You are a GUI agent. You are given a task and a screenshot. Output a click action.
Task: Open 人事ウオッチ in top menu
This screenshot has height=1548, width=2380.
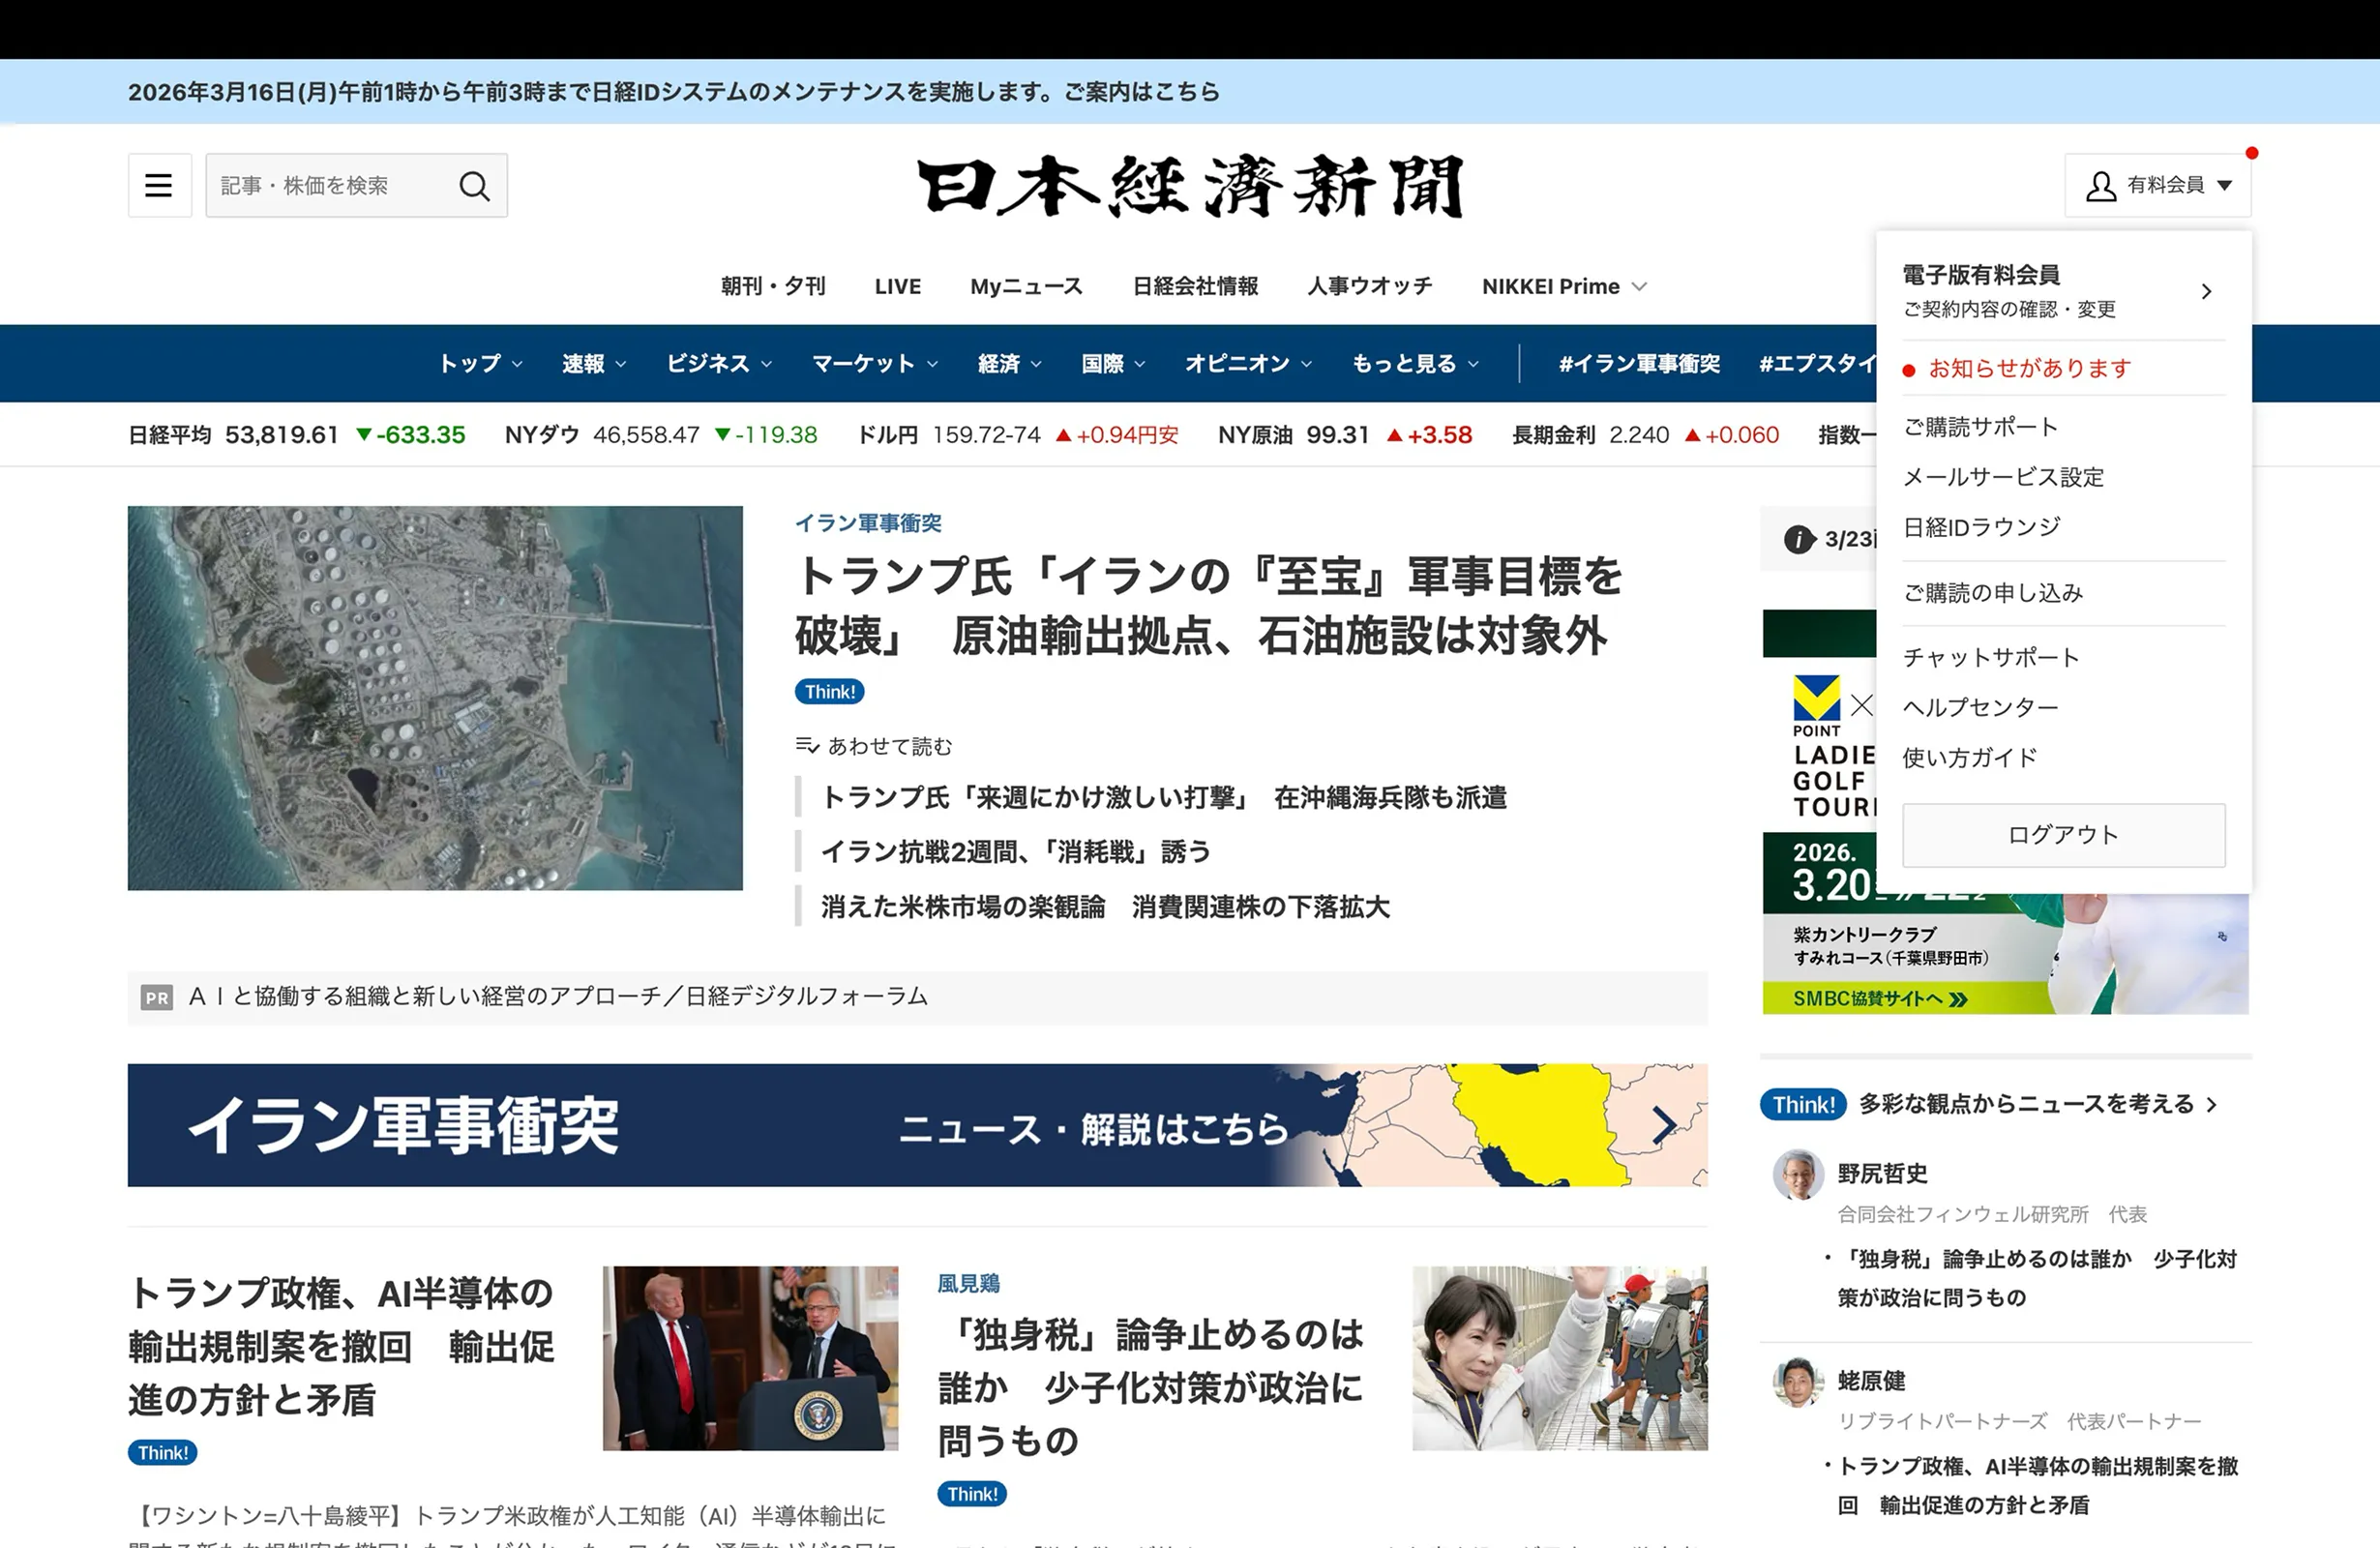coord(1369,286)
